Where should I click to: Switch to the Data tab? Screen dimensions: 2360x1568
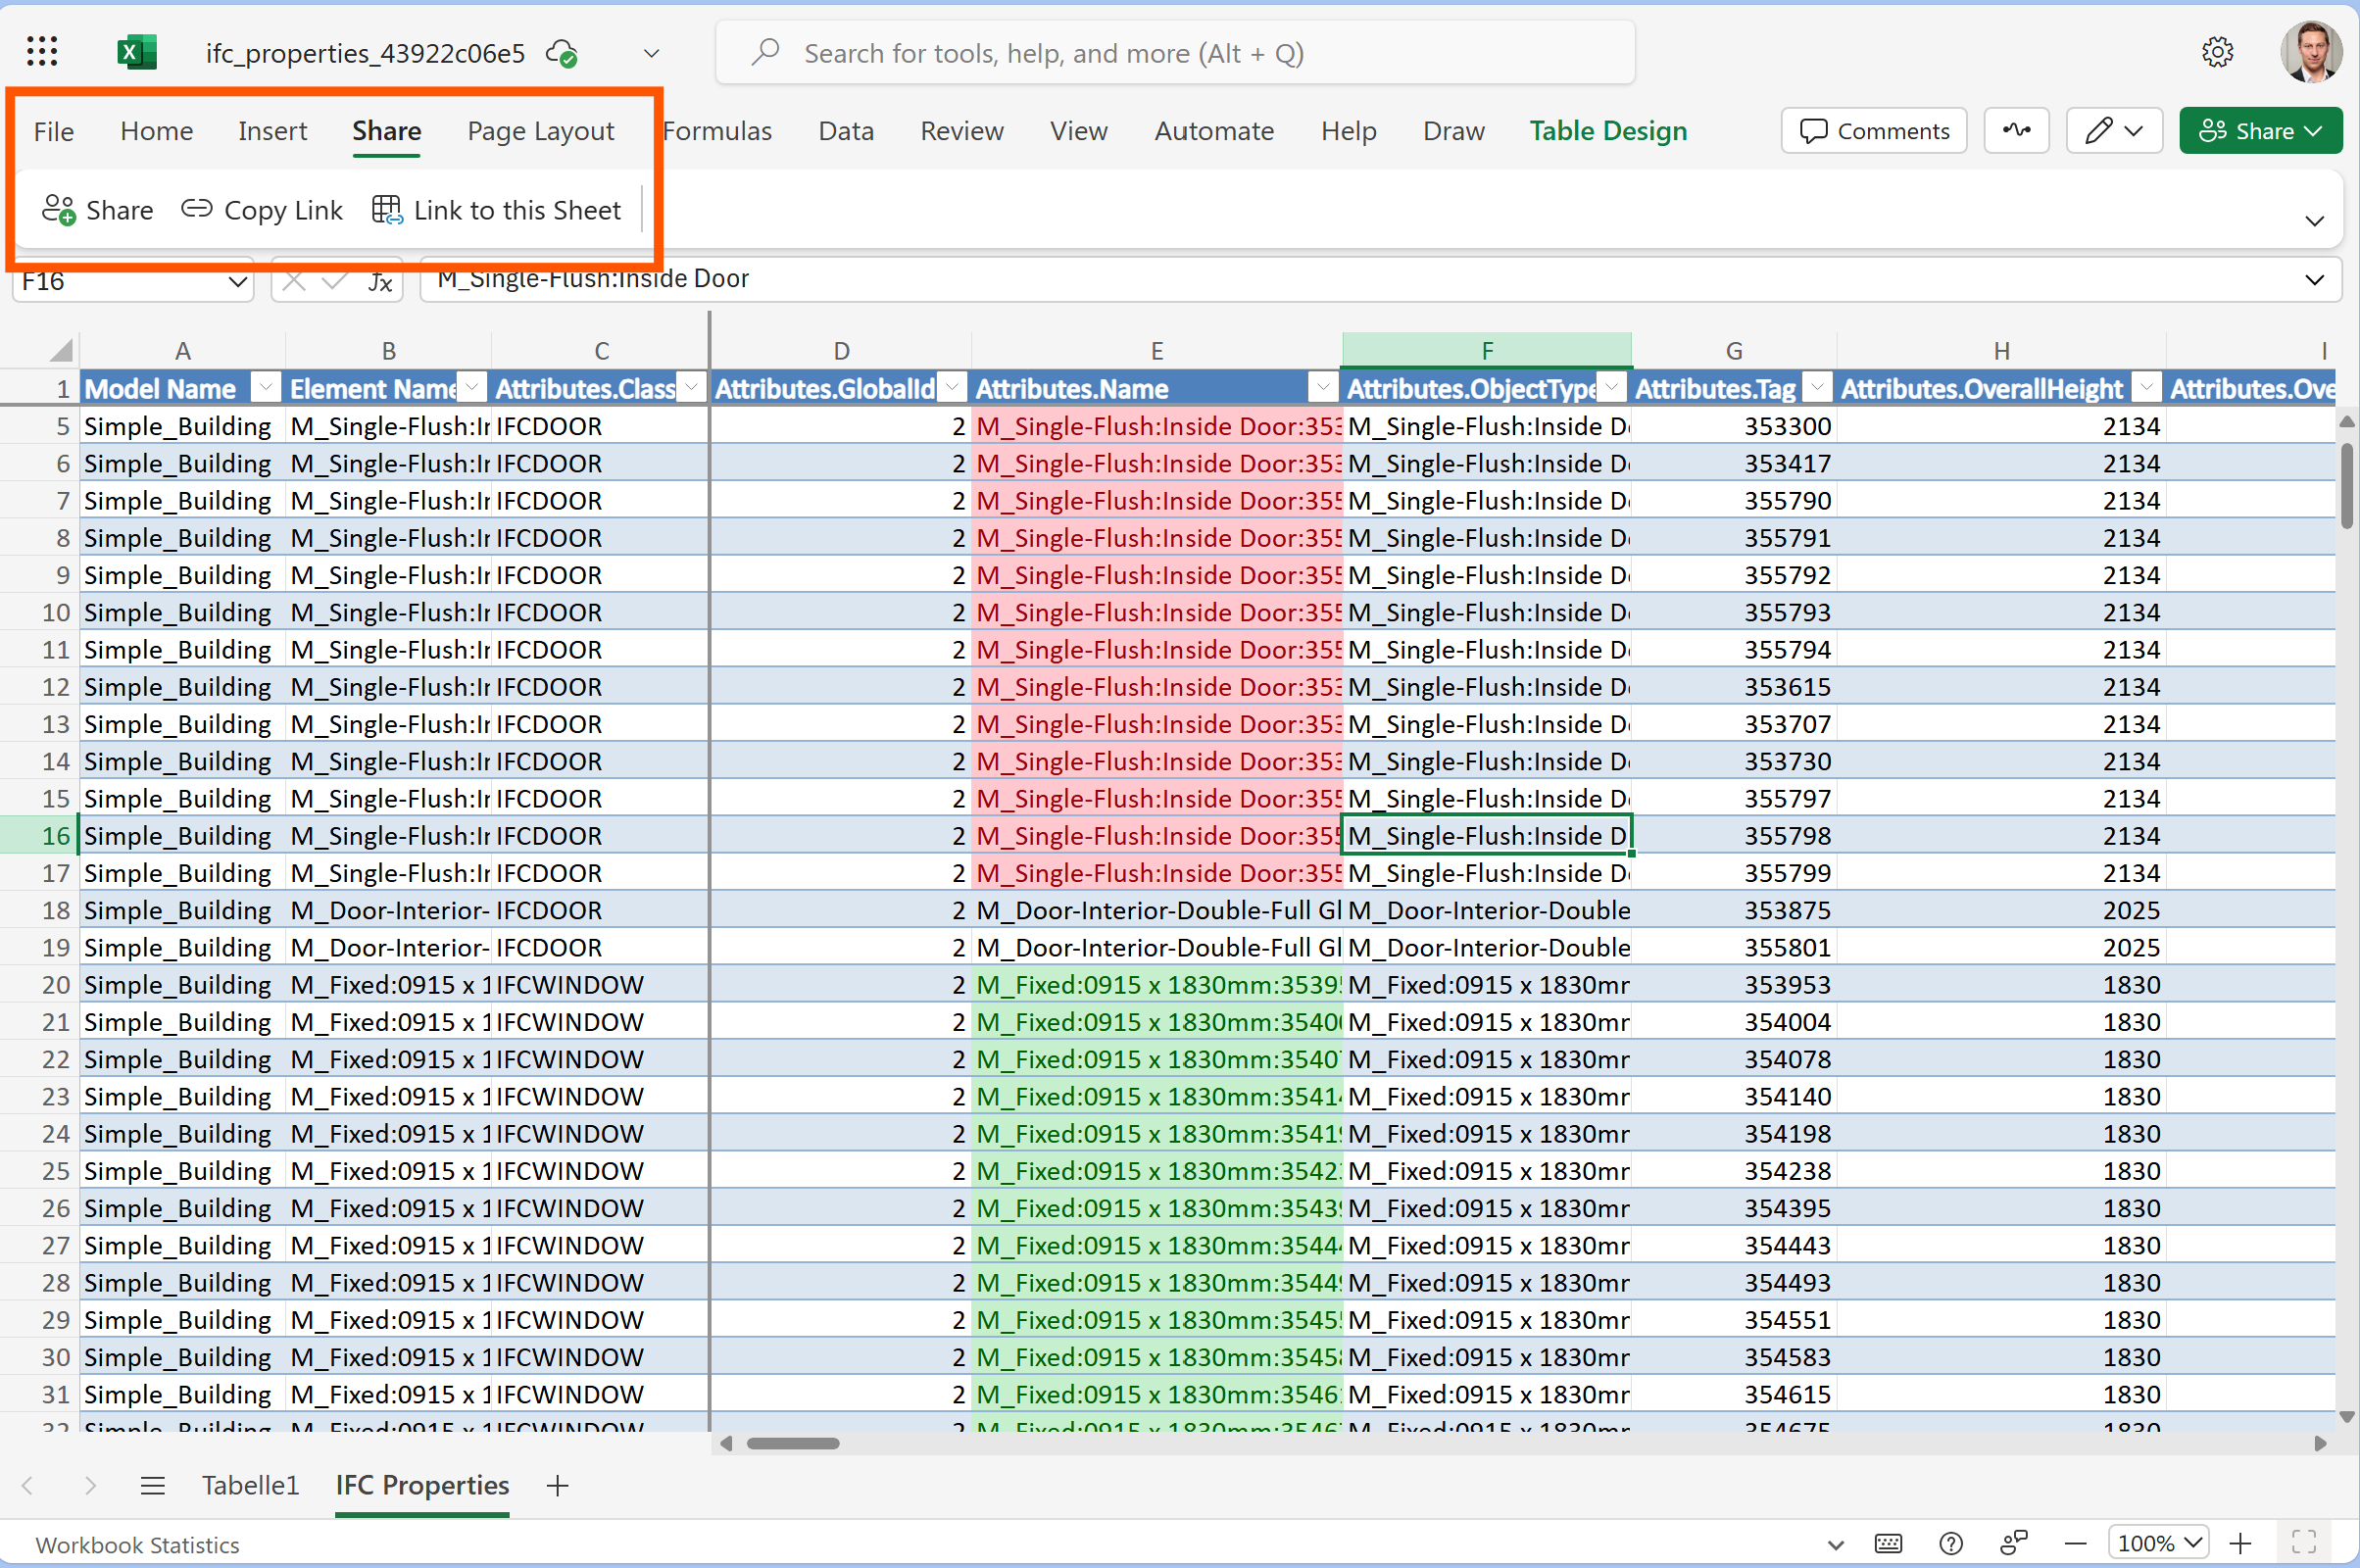click(x=846, y=131)
